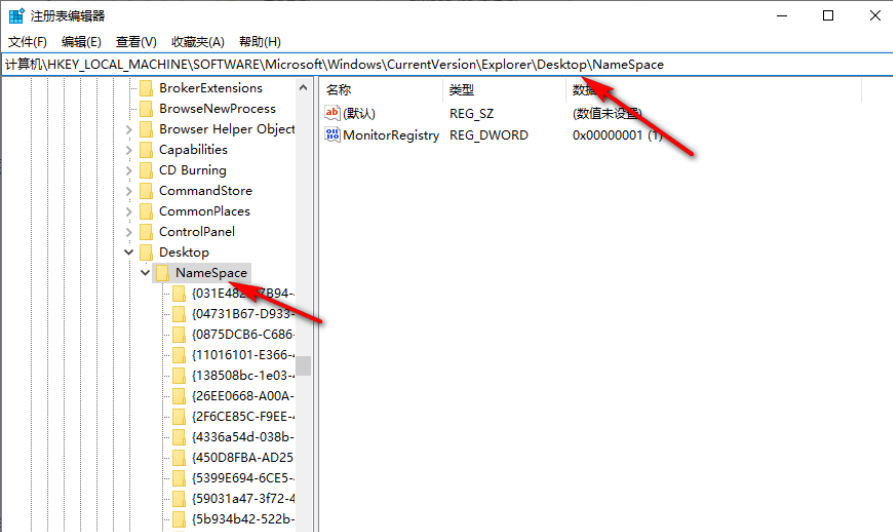Select the {5b934b42-522b tree label
The image size is (893, 532).
pyautogui.click(x=243, y=519)
